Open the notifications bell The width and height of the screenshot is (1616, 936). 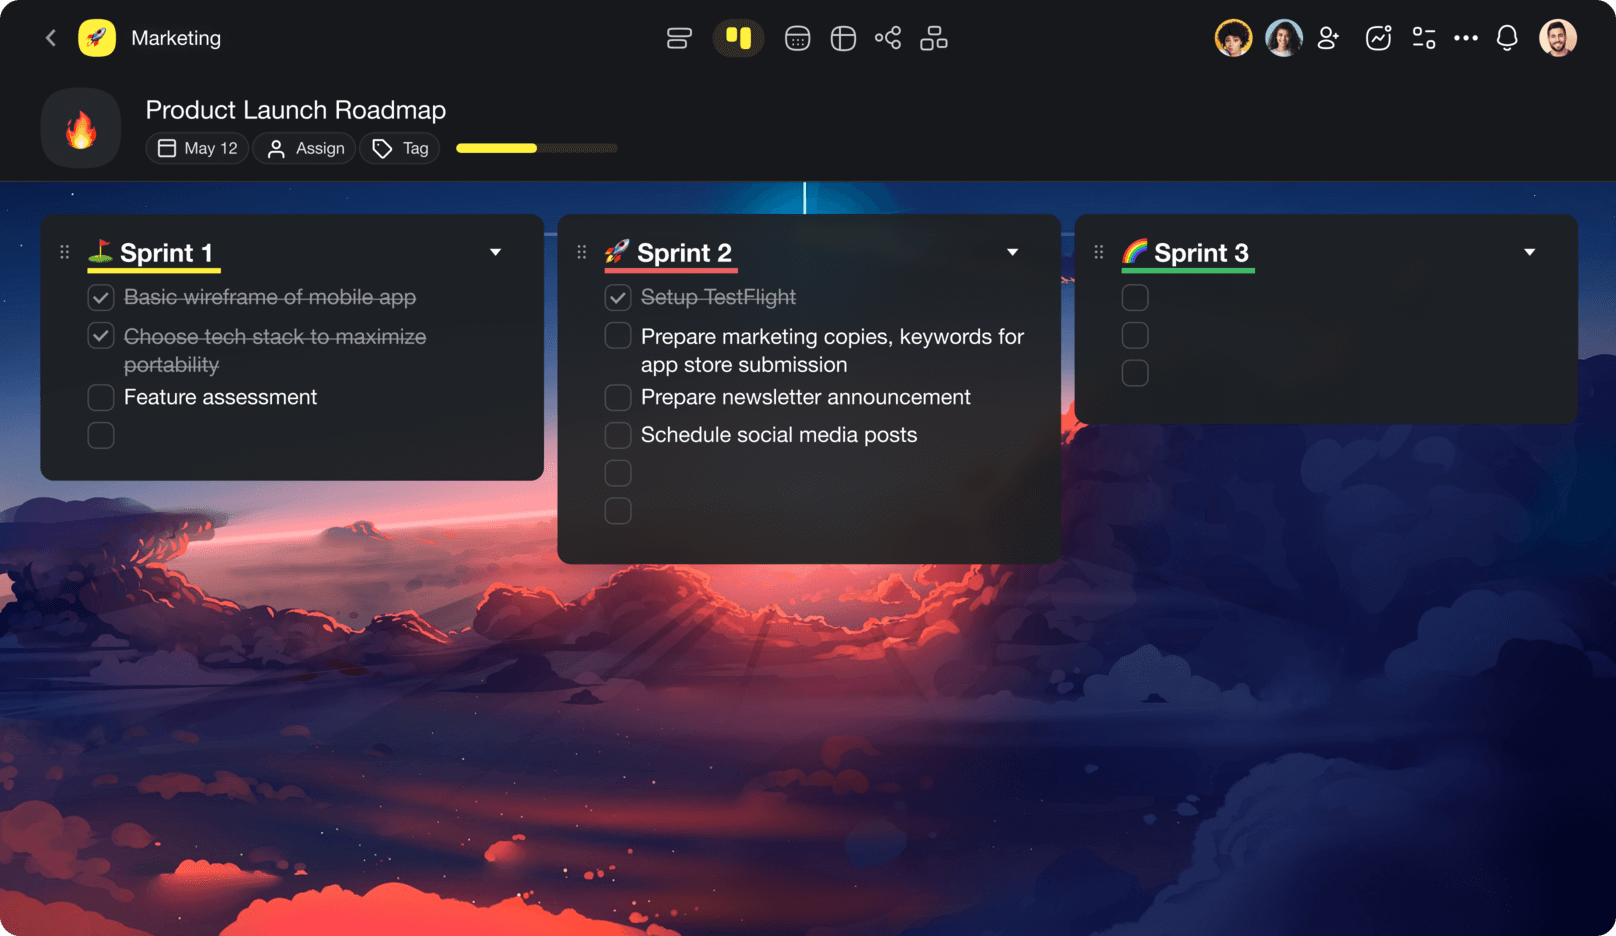tap(1507, 38)
